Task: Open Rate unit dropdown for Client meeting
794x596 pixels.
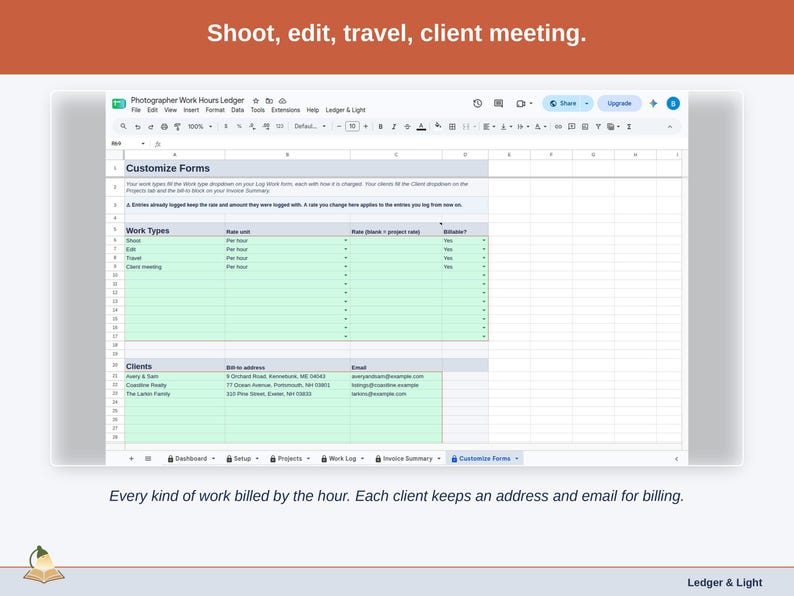Action: click(x=346, y=267)
